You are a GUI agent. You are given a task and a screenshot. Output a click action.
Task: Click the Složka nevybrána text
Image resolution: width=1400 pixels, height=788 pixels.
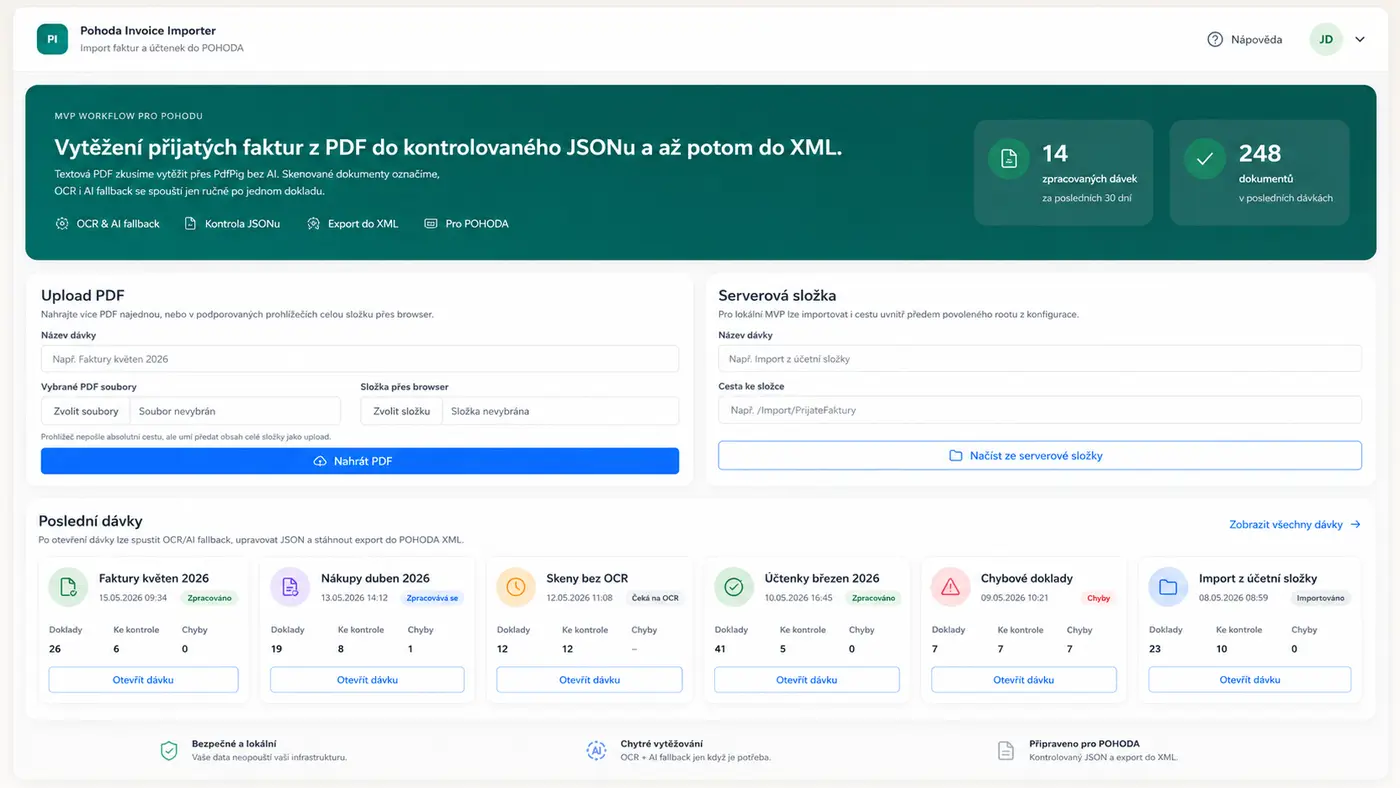pos(490,411)
